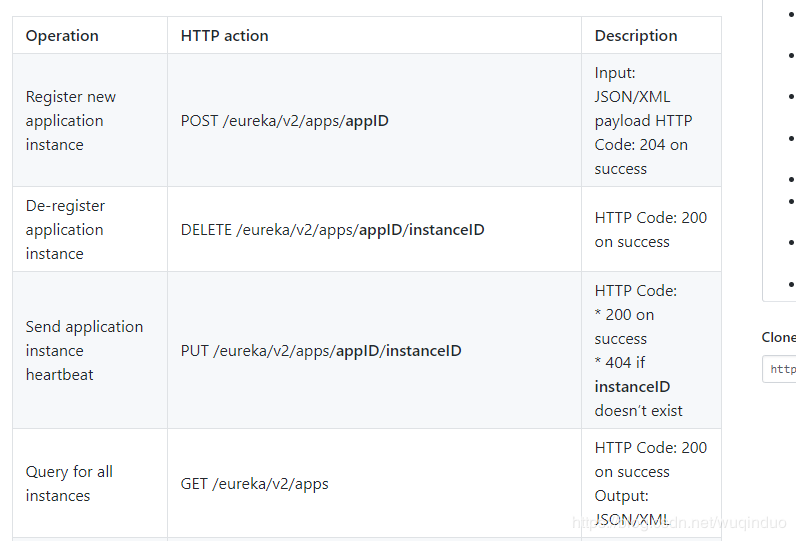Select the De-register application instance cell
Image resolution: width=796 pixels, height=541 pixels.
click(x=65, y=230)
